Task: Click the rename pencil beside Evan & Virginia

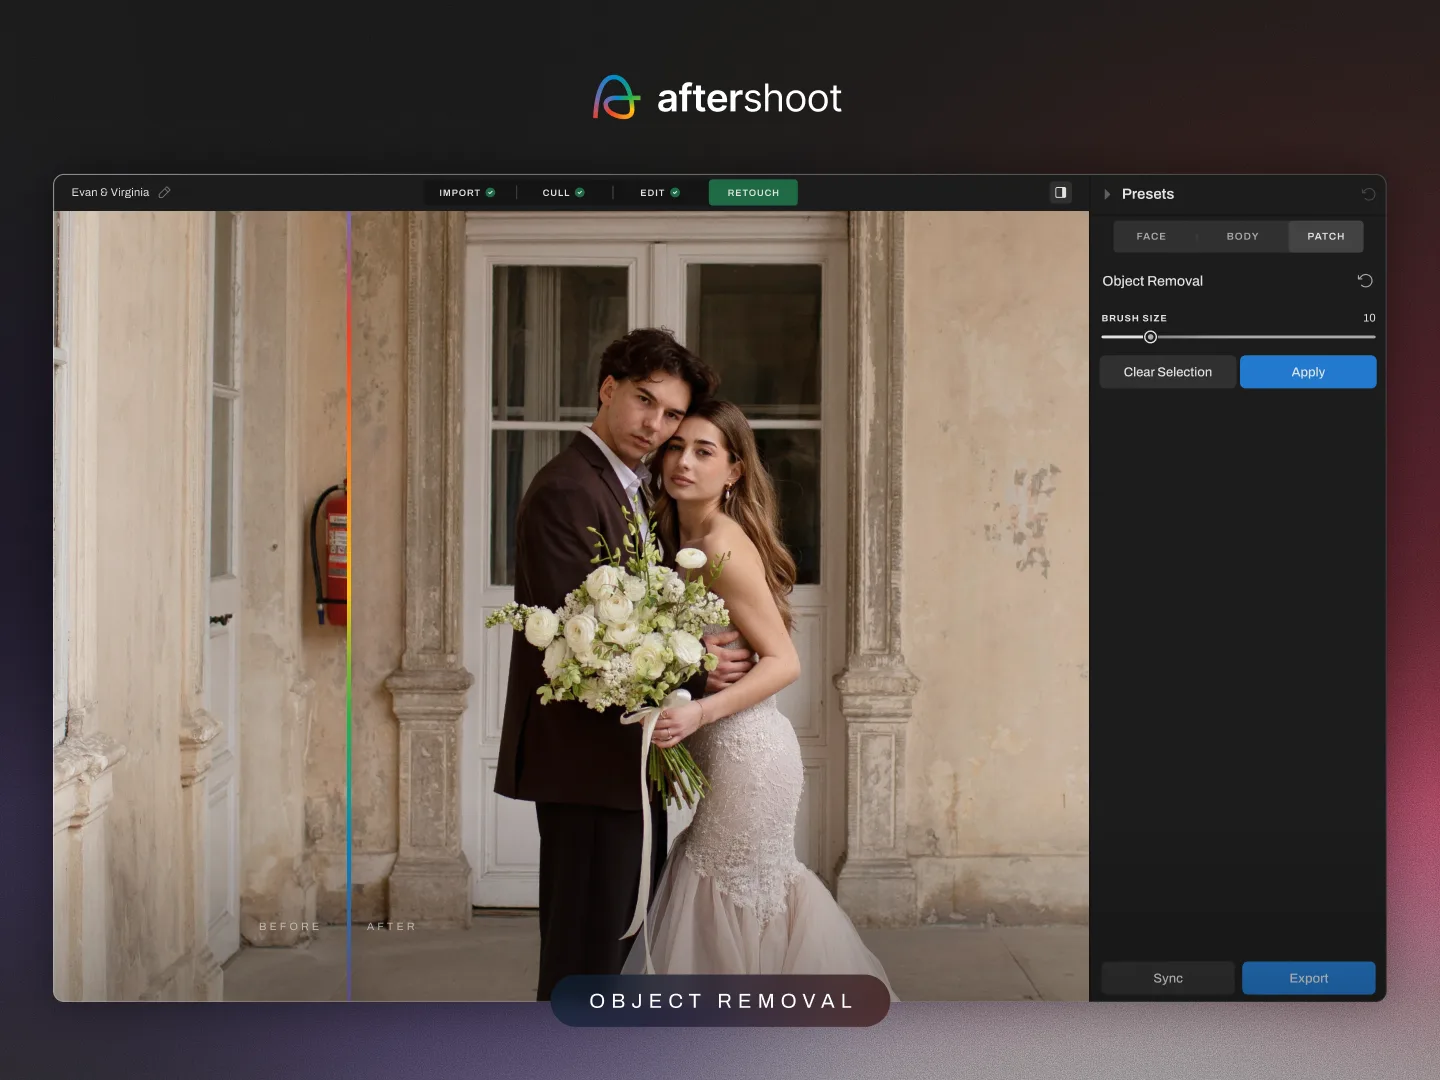Action: click(165, 192)
